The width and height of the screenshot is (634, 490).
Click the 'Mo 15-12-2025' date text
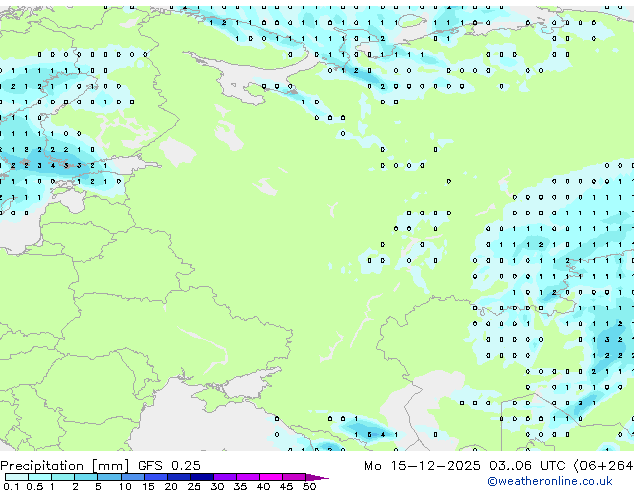[x=422, y=466]
